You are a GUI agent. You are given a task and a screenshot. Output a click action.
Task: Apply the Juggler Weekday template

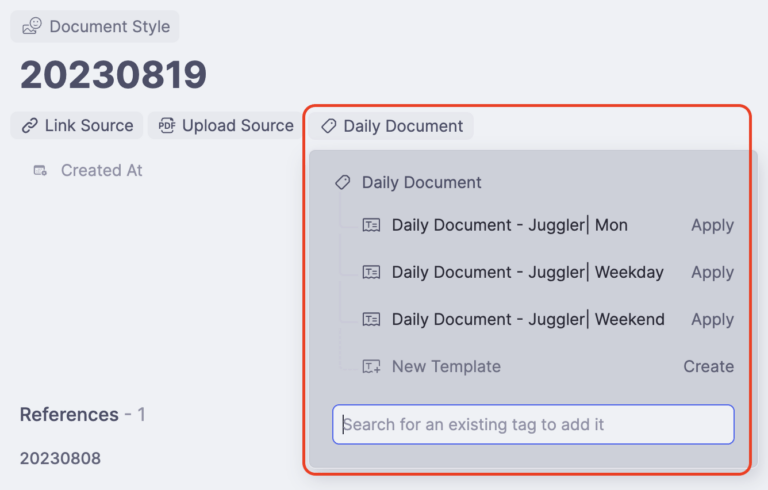coord(712,272)
